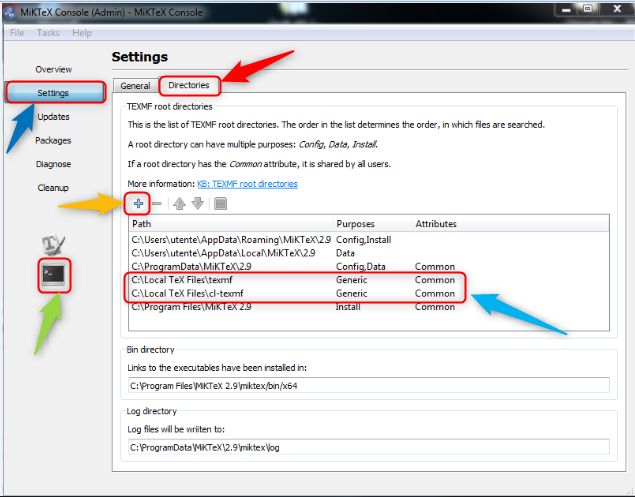
Task: Click the open-directory toolbar icon
Action: point(220,203)
